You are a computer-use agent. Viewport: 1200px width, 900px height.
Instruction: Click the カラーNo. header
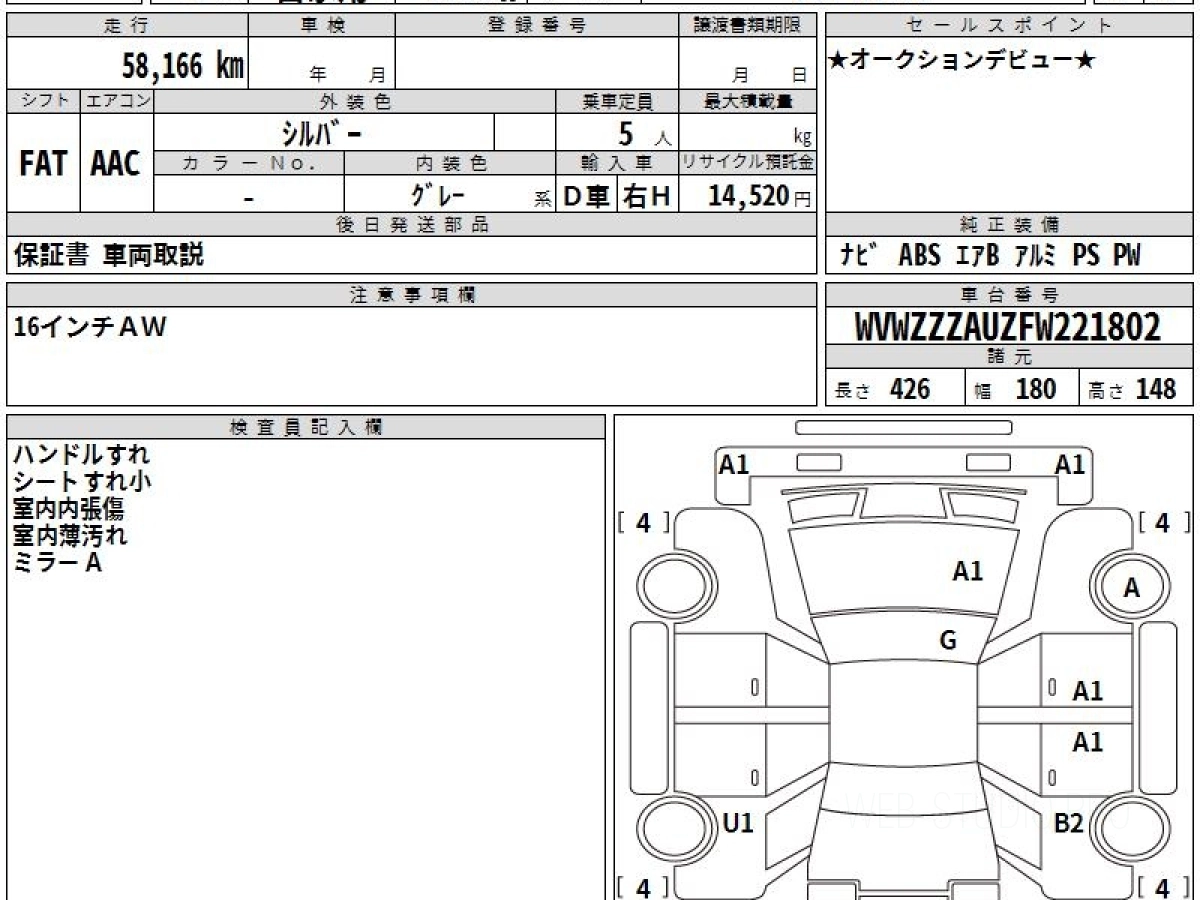(x=250, y=163)
